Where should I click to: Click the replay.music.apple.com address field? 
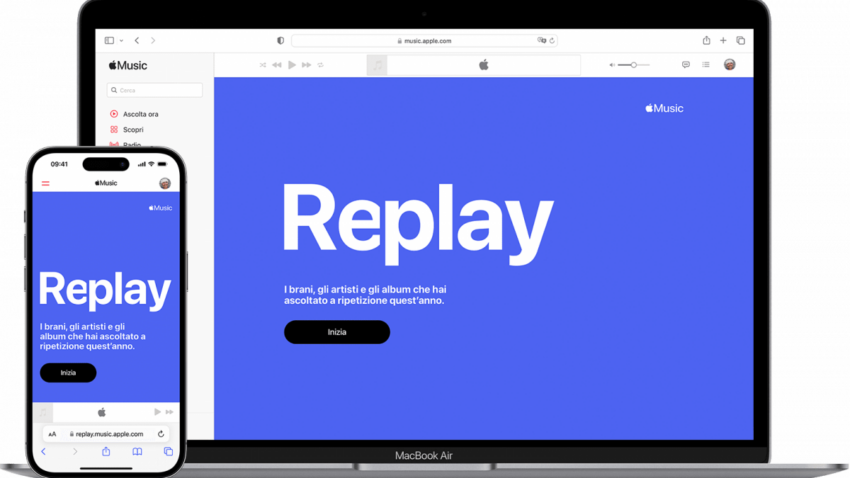106,434
